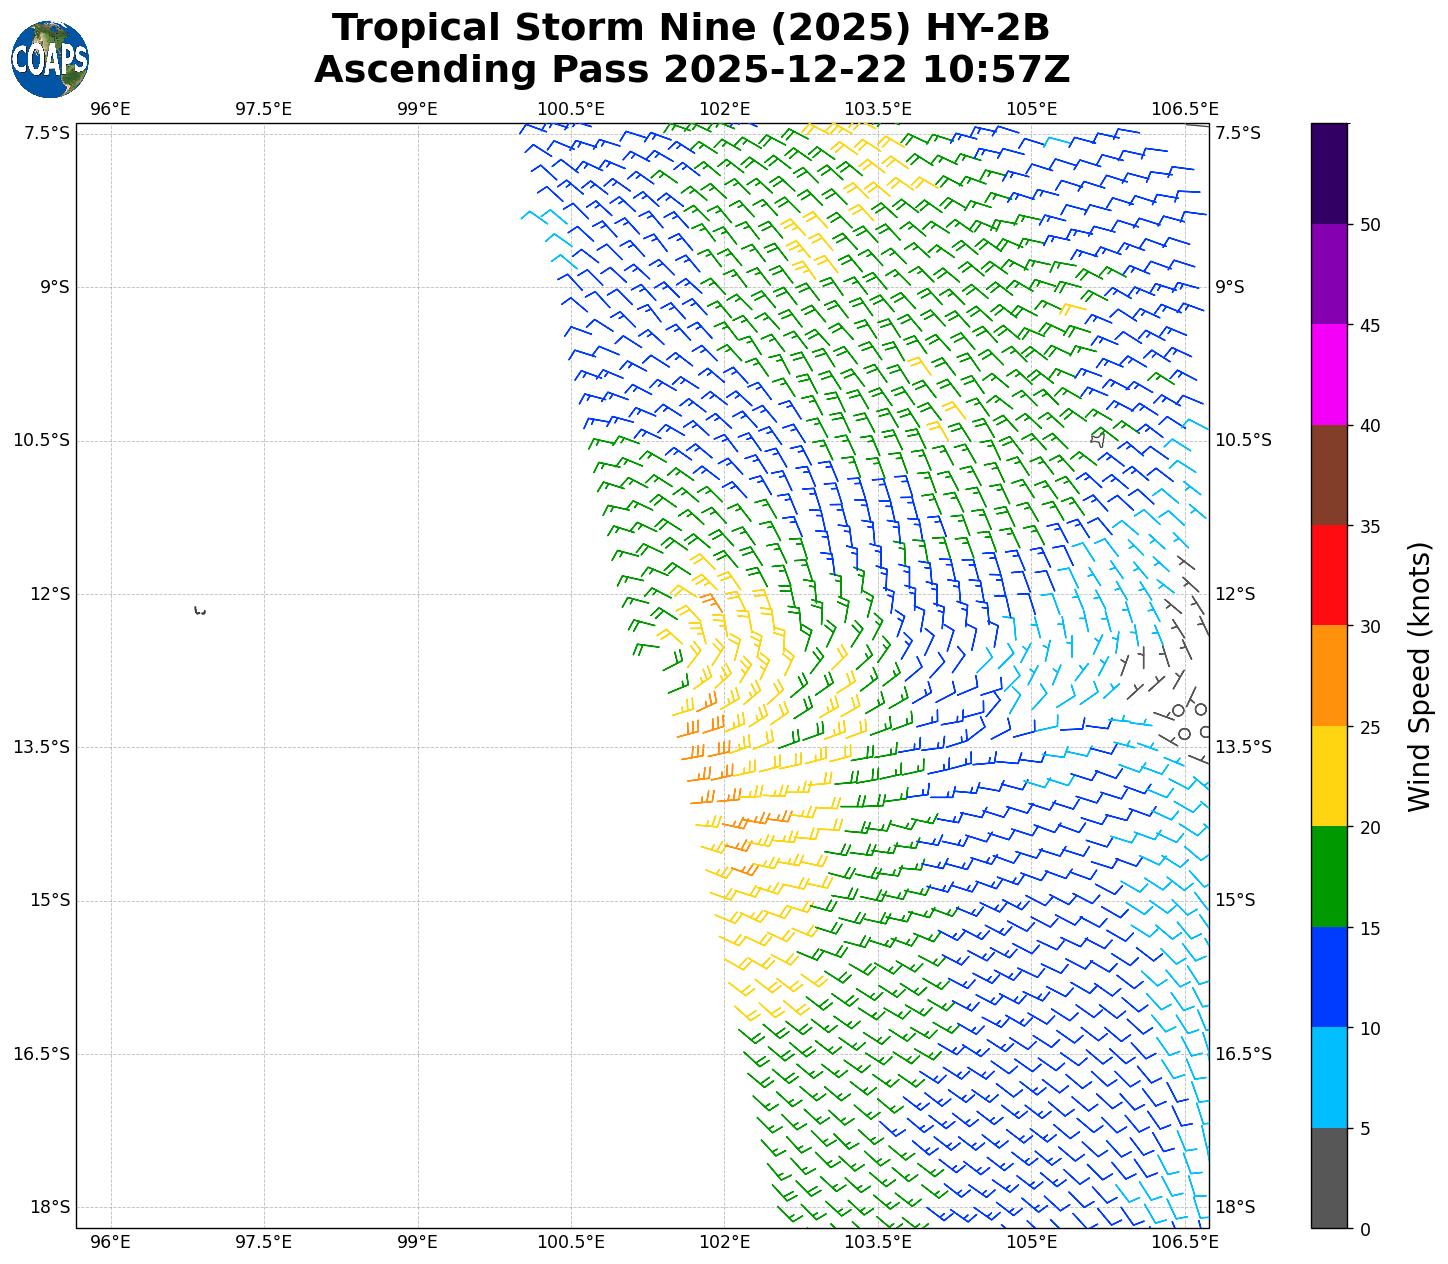Select the green 15-20 knot colorbar segment
1448x1264 pixels.
pyautogui.click(x=1329, y=877)
